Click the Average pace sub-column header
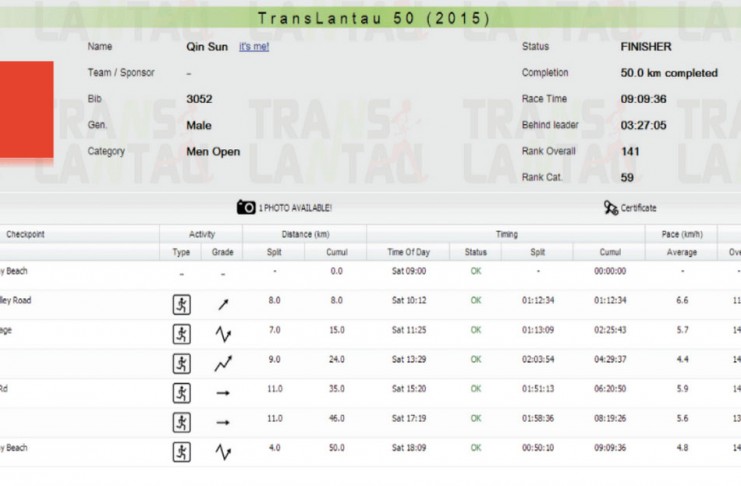This screenshot has height=486, width=741. pyautogui.click(x=682, y=252)
